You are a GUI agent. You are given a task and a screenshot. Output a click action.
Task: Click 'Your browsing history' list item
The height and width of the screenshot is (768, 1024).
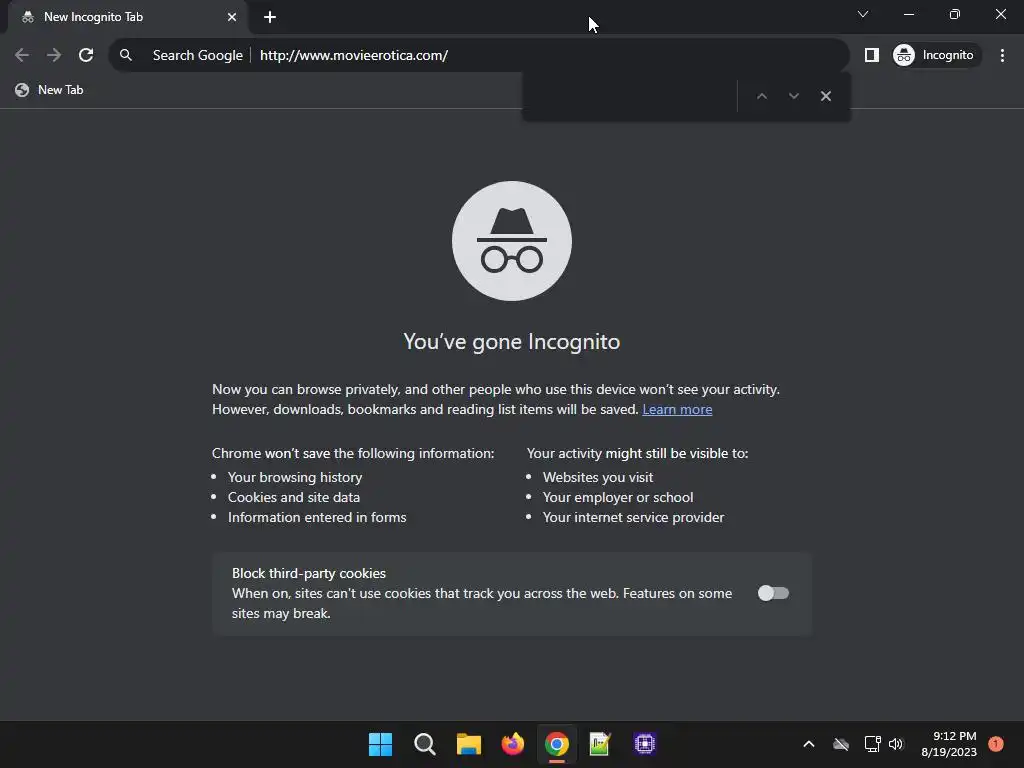tap(295, 477)
